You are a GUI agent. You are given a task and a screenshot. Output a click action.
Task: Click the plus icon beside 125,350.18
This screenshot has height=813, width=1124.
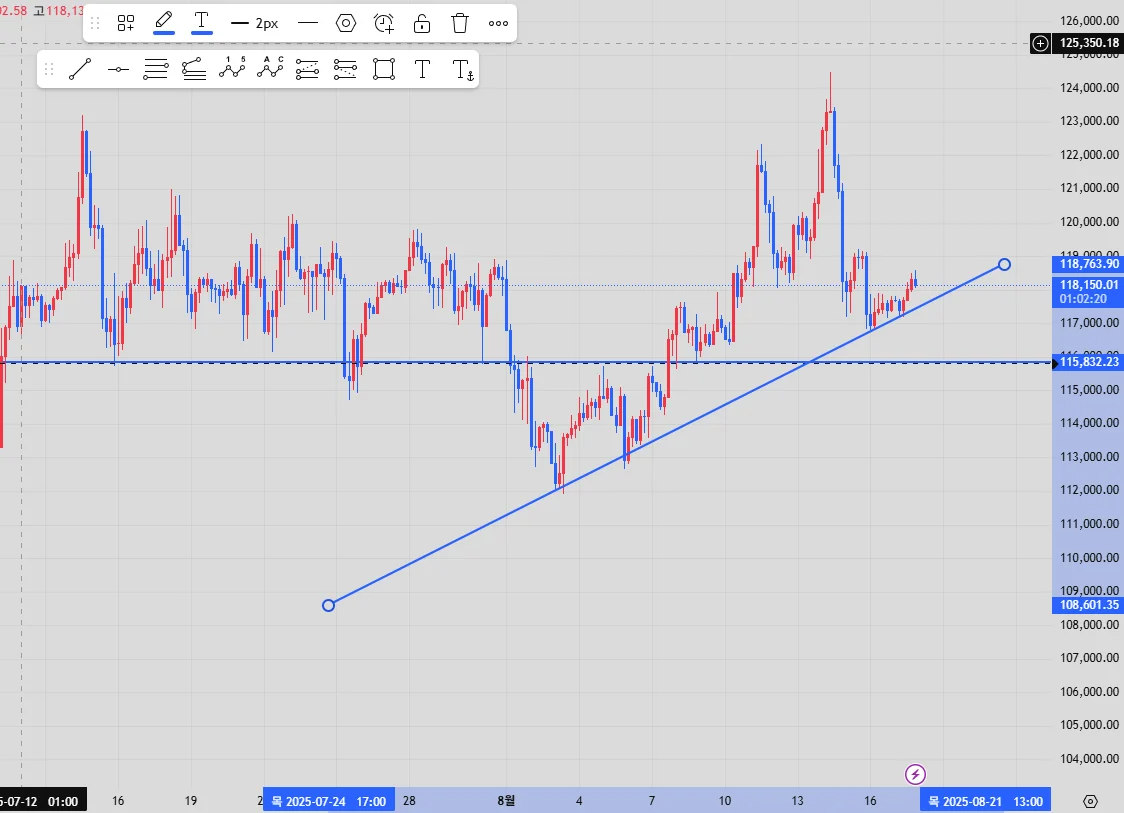click(x=1040, y=43)
